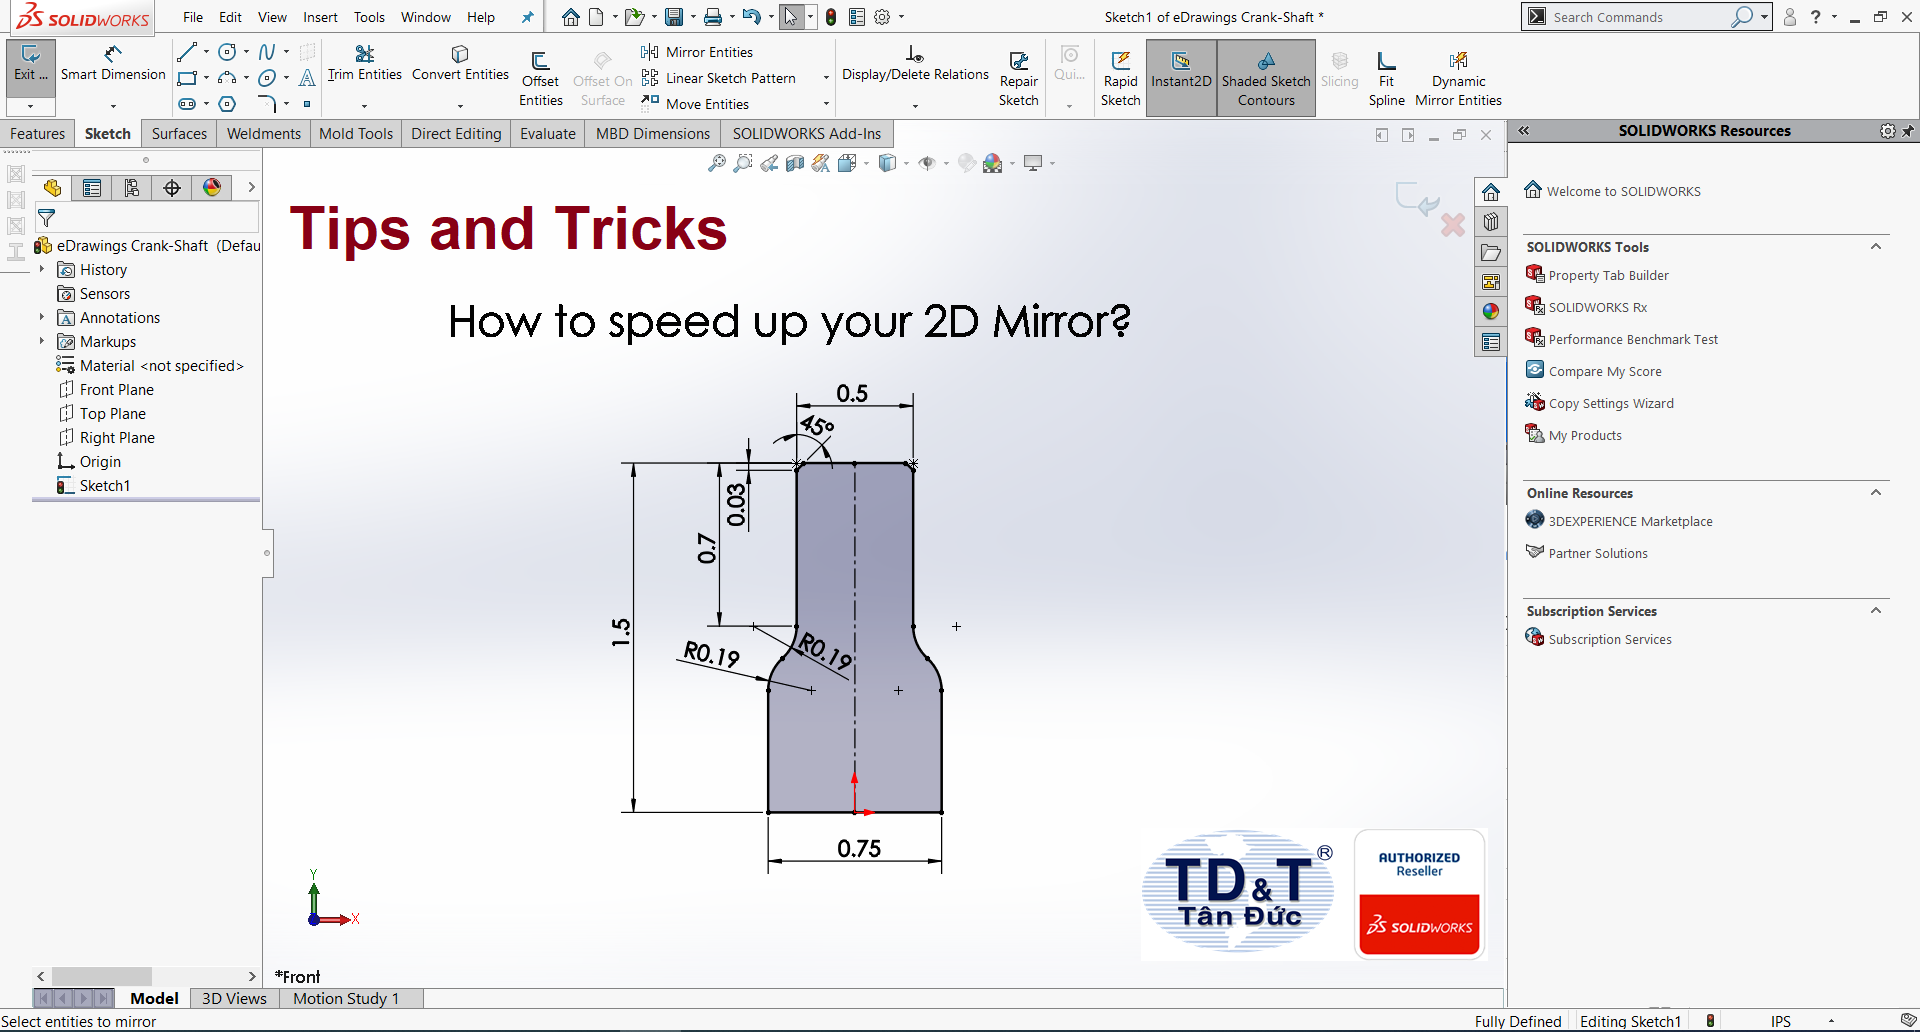1920x1032 pixels.
Task: Click Dynamic Mirror Entities tool
Action: point(1458,79)
